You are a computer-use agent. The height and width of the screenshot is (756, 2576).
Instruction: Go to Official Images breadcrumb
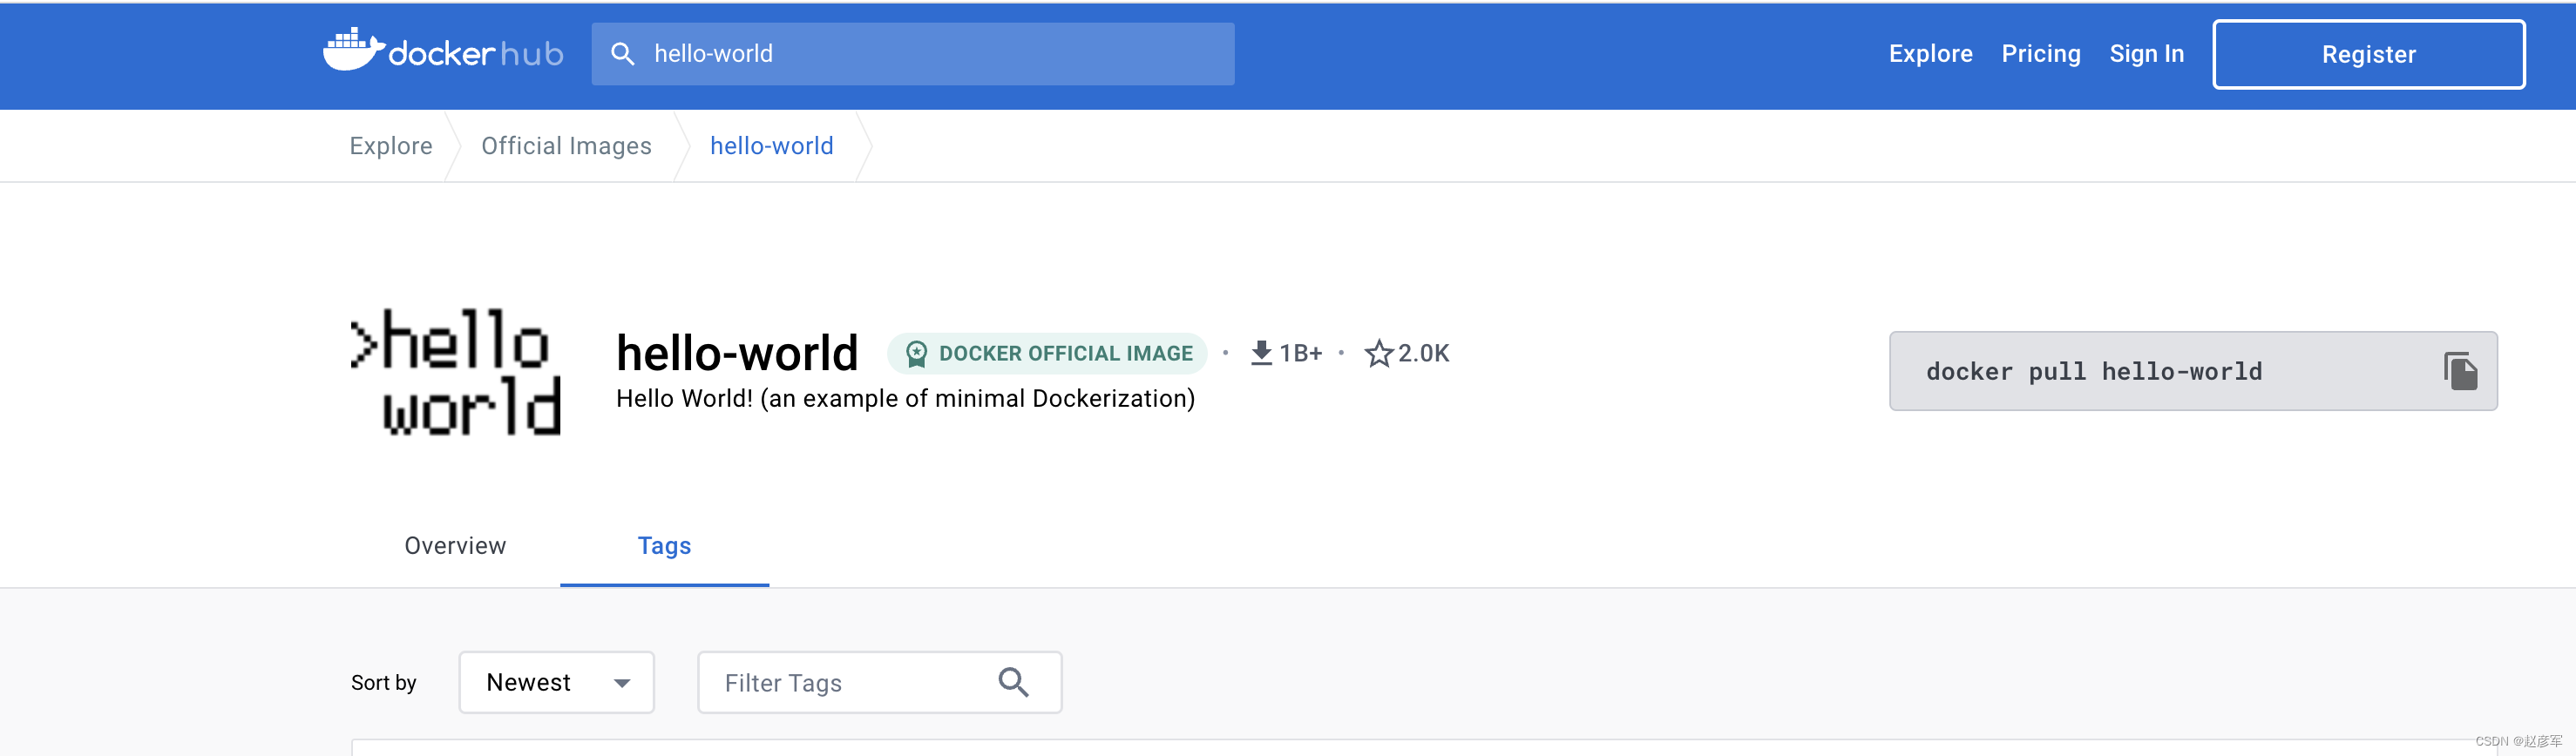(566, 146)
